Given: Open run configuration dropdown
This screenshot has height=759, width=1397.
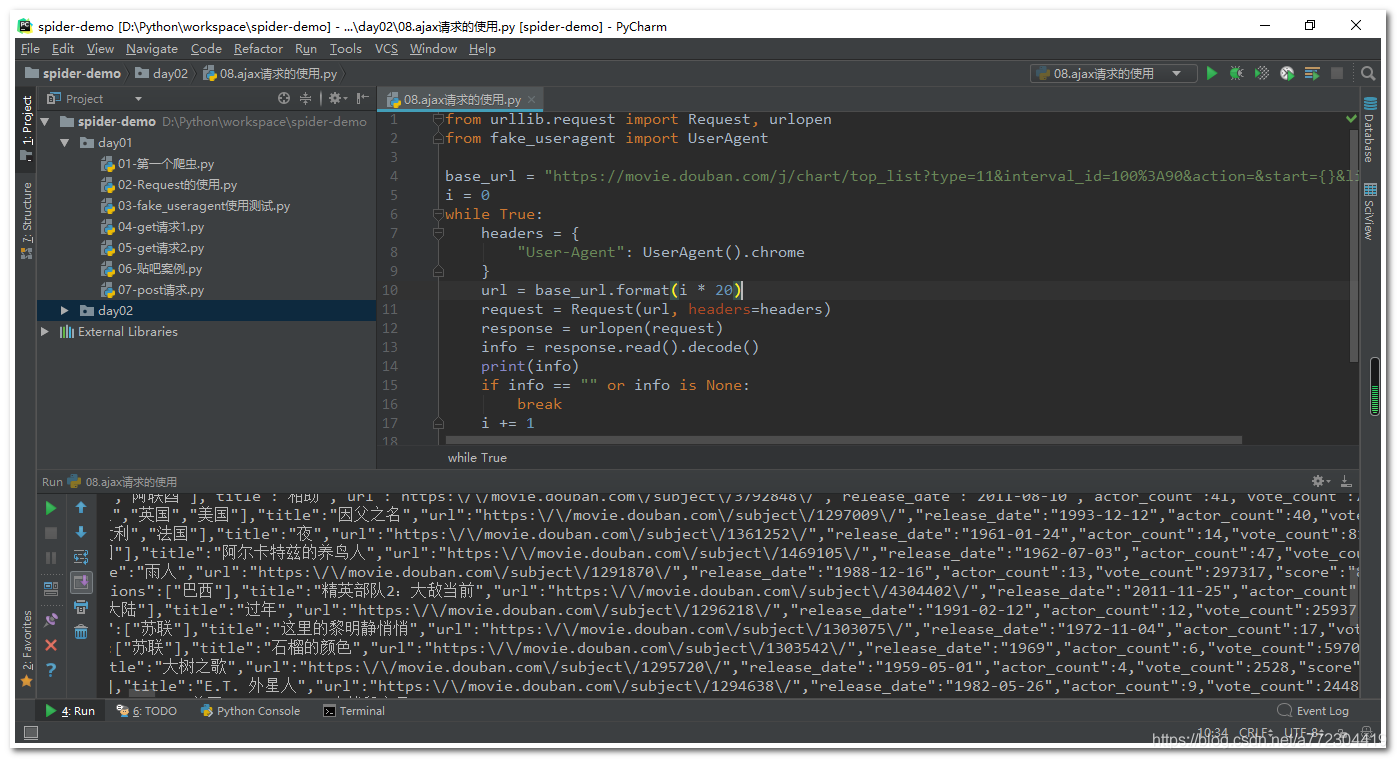Looking at the screenshot, I should [1112, 73].
